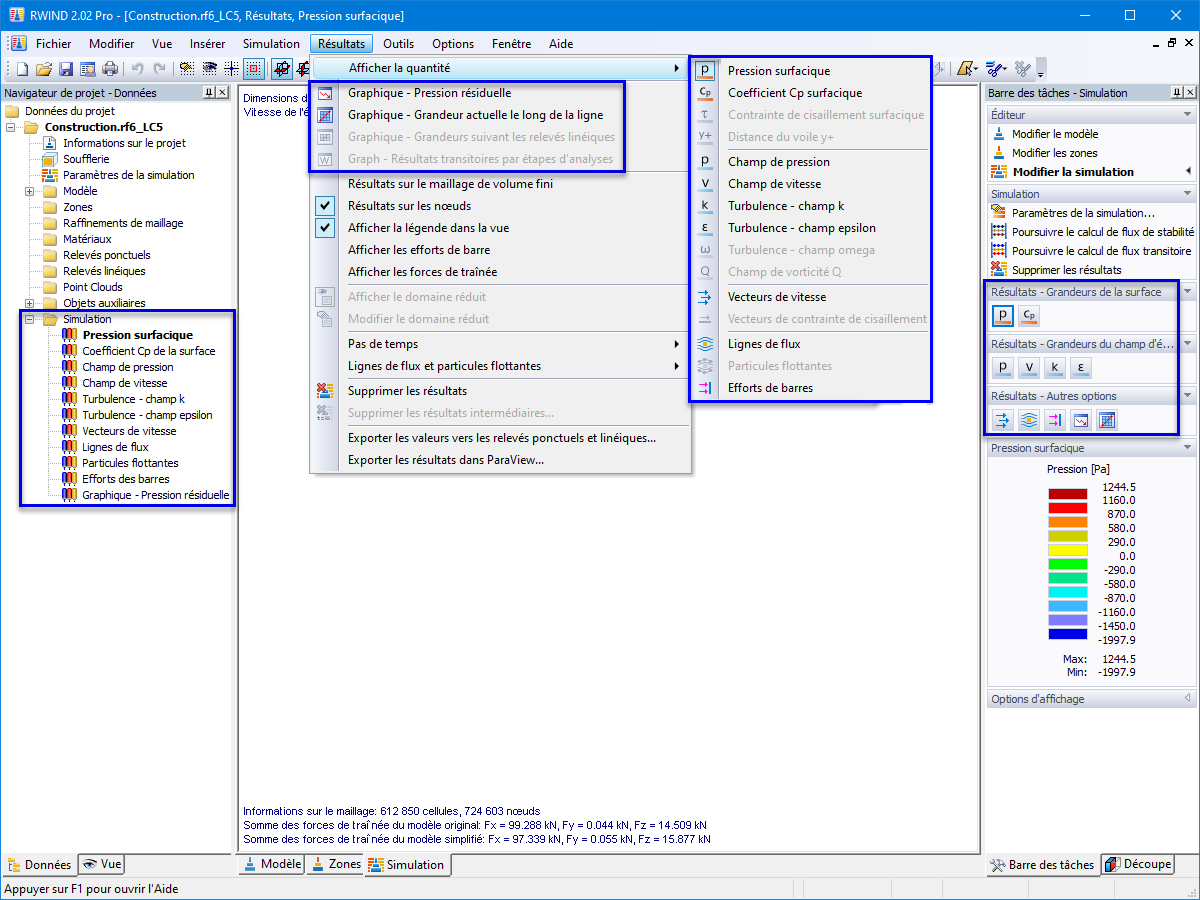Show pressure field via 'p' field icon
Viewport: 1200px width, 900px height.
coord(1003,368)
